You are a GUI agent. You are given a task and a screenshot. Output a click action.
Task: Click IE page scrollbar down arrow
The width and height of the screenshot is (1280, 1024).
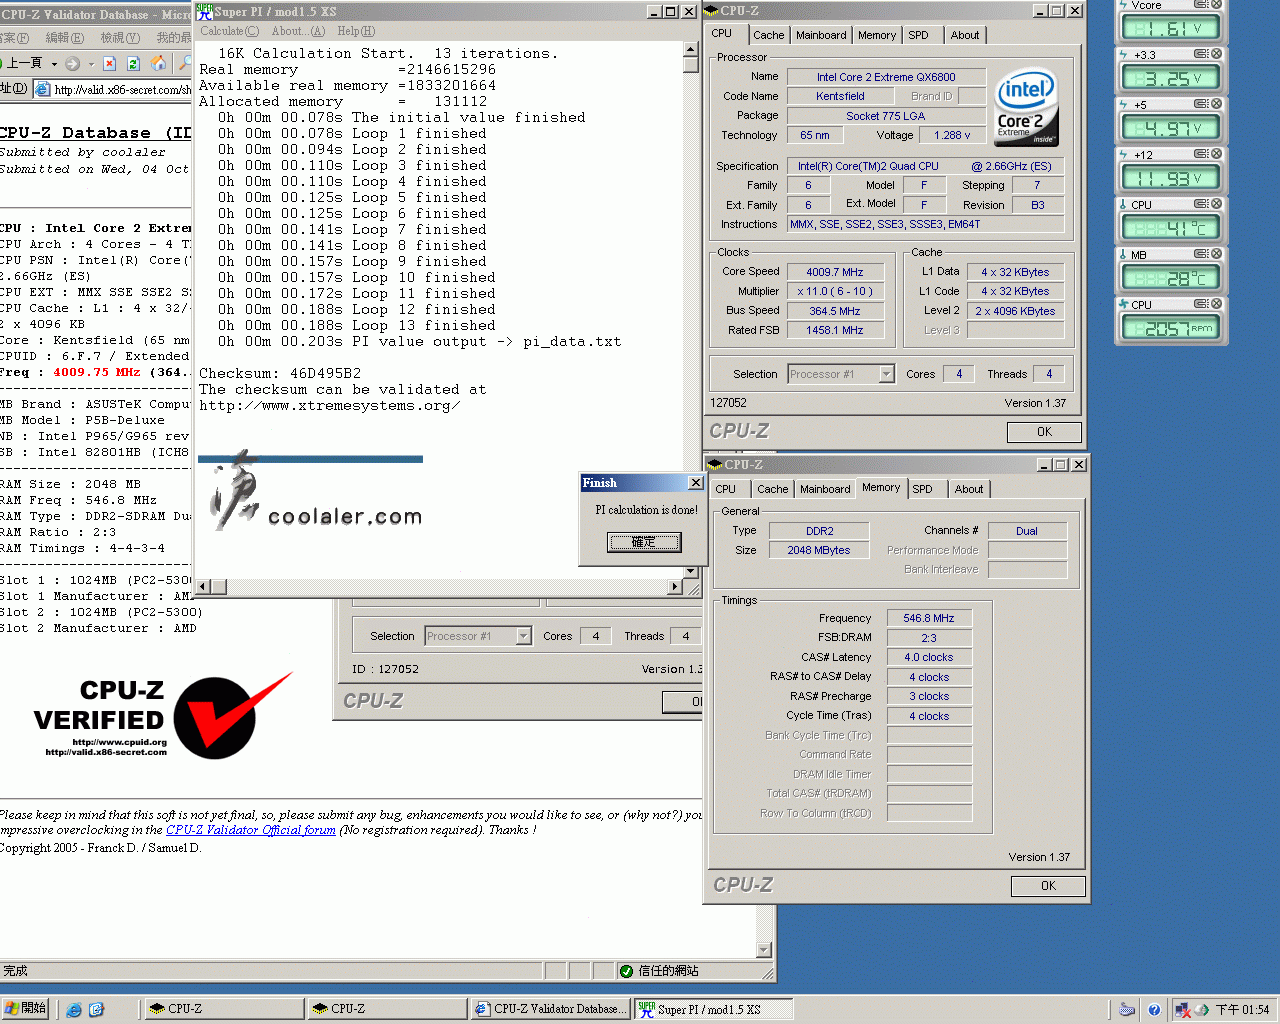pos(764,950)
